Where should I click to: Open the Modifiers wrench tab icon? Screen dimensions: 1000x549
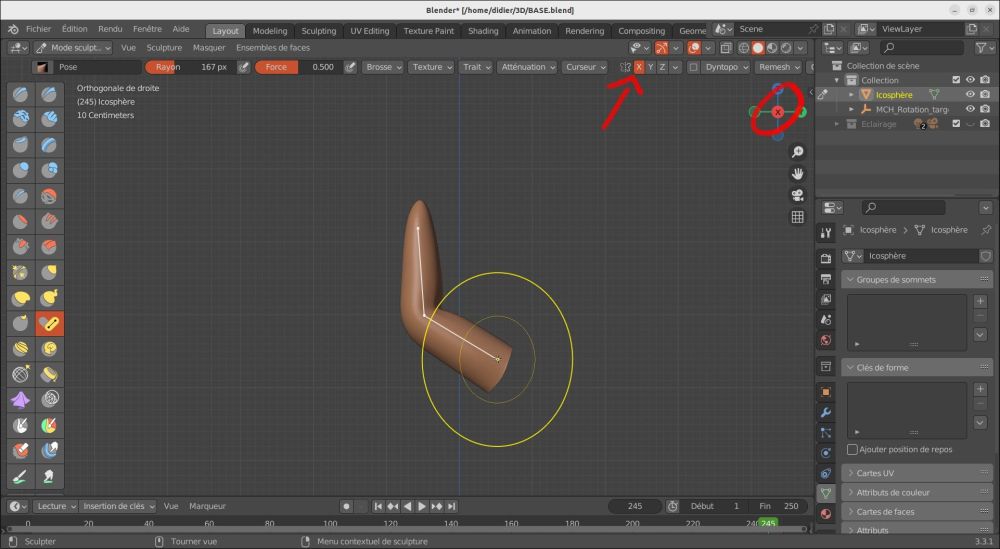pyautogui.click(x=826, y=413)
